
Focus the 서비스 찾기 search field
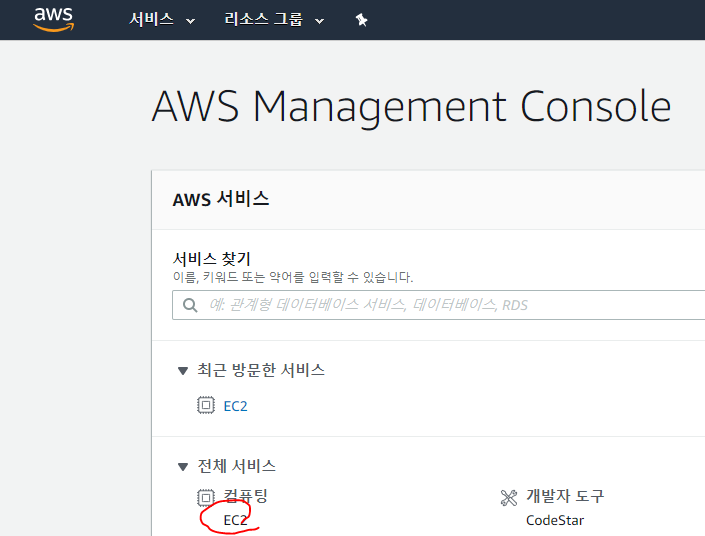click(x=438, y=305)
